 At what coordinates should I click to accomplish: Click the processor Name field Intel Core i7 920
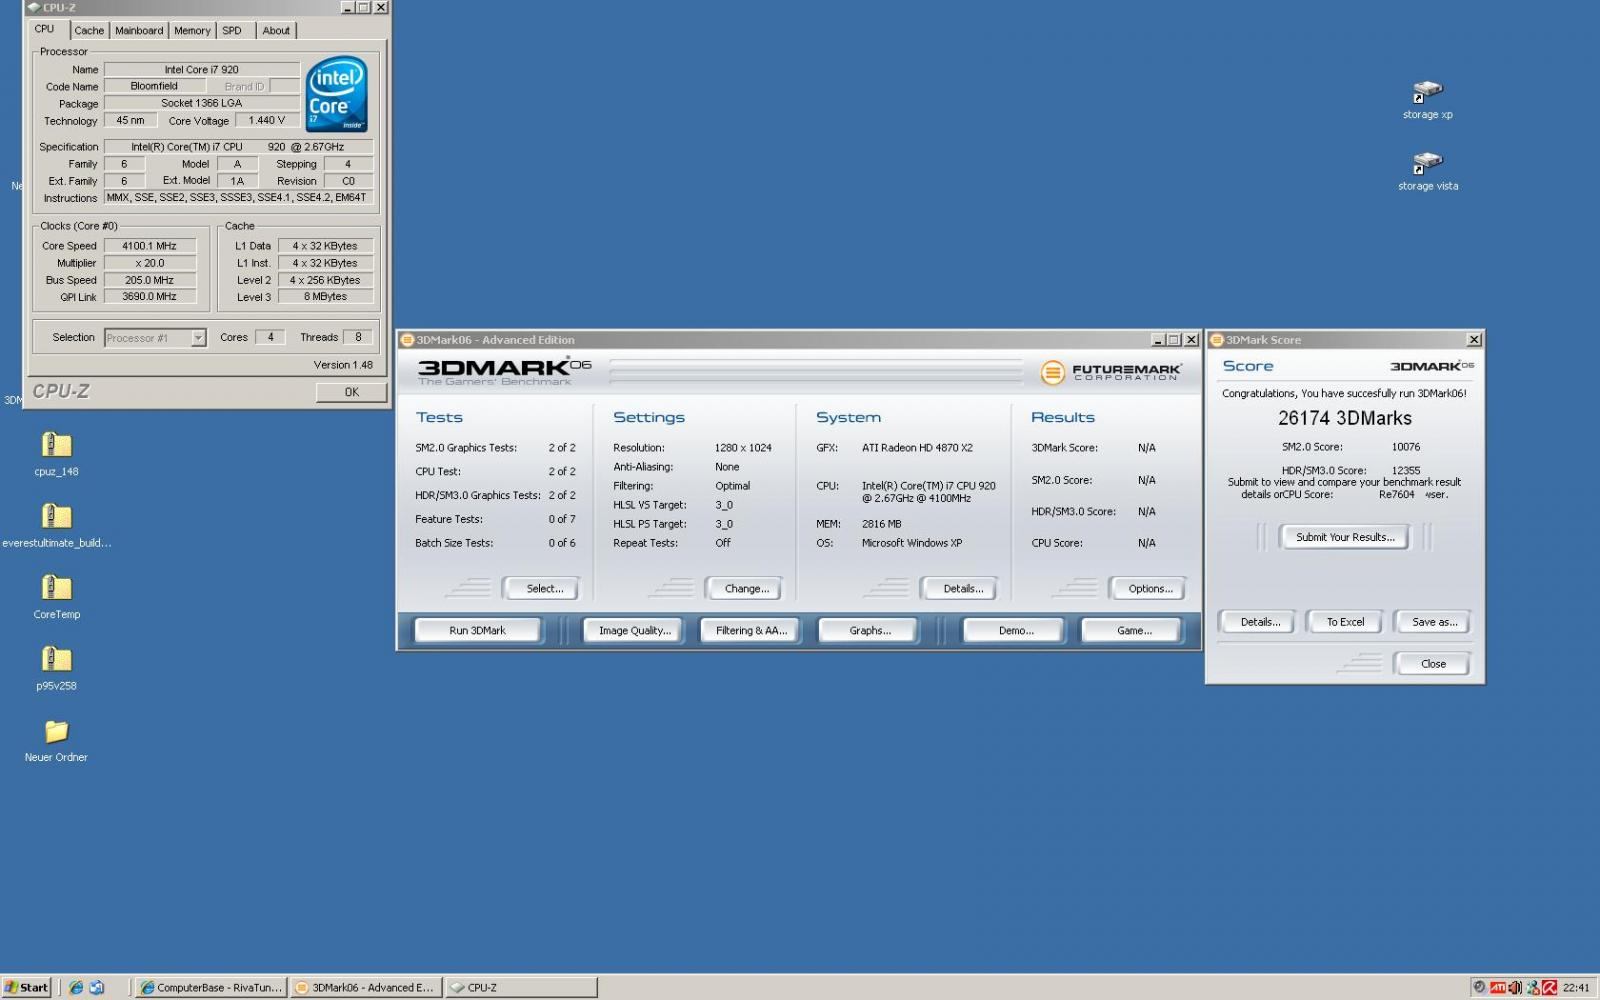point(202,70)
